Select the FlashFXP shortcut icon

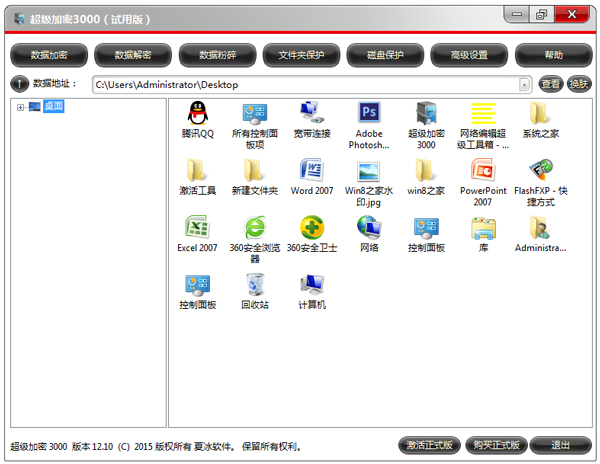(541, 172)
